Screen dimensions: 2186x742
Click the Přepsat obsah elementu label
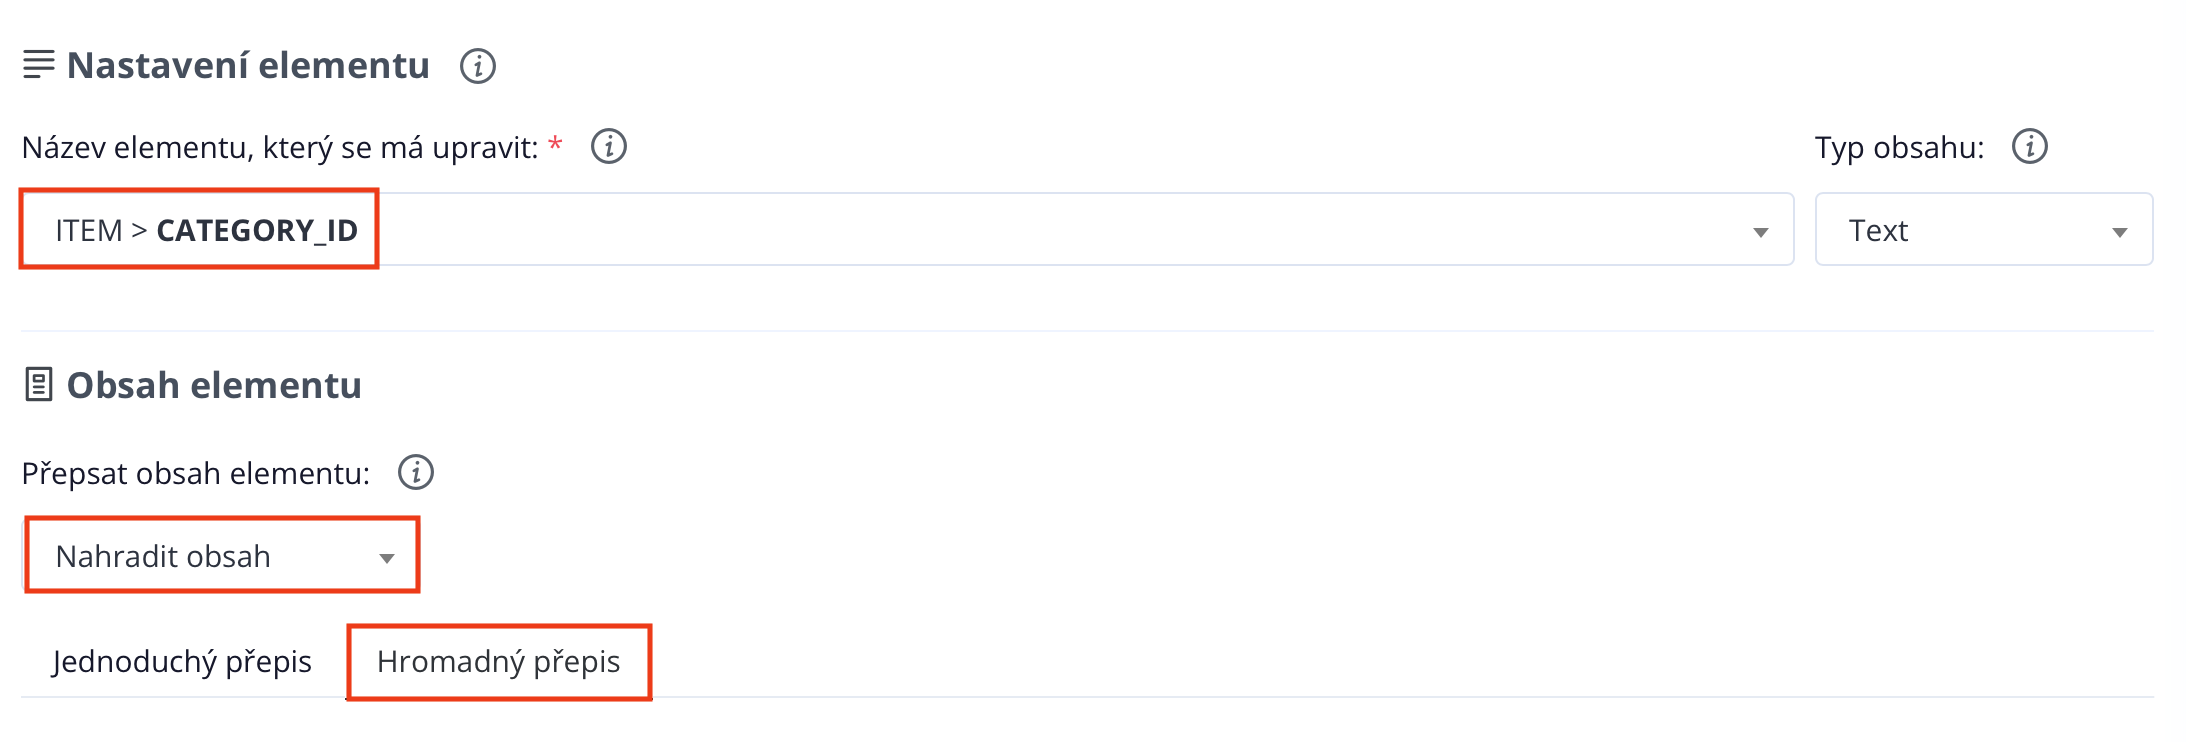196,473
